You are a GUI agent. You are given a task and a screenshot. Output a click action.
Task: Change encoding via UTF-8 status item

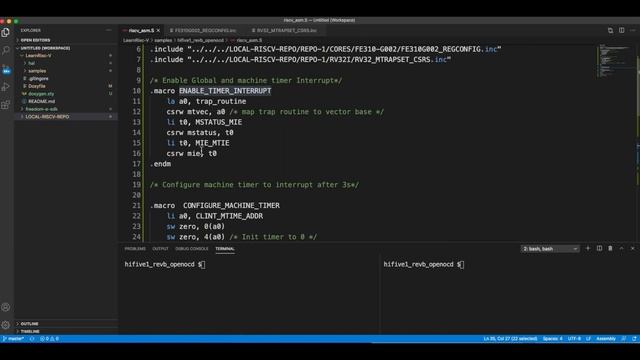574,339
